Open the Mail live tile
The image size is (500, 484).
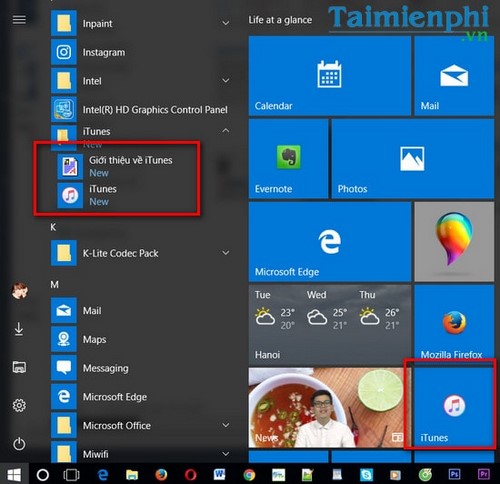454,76
